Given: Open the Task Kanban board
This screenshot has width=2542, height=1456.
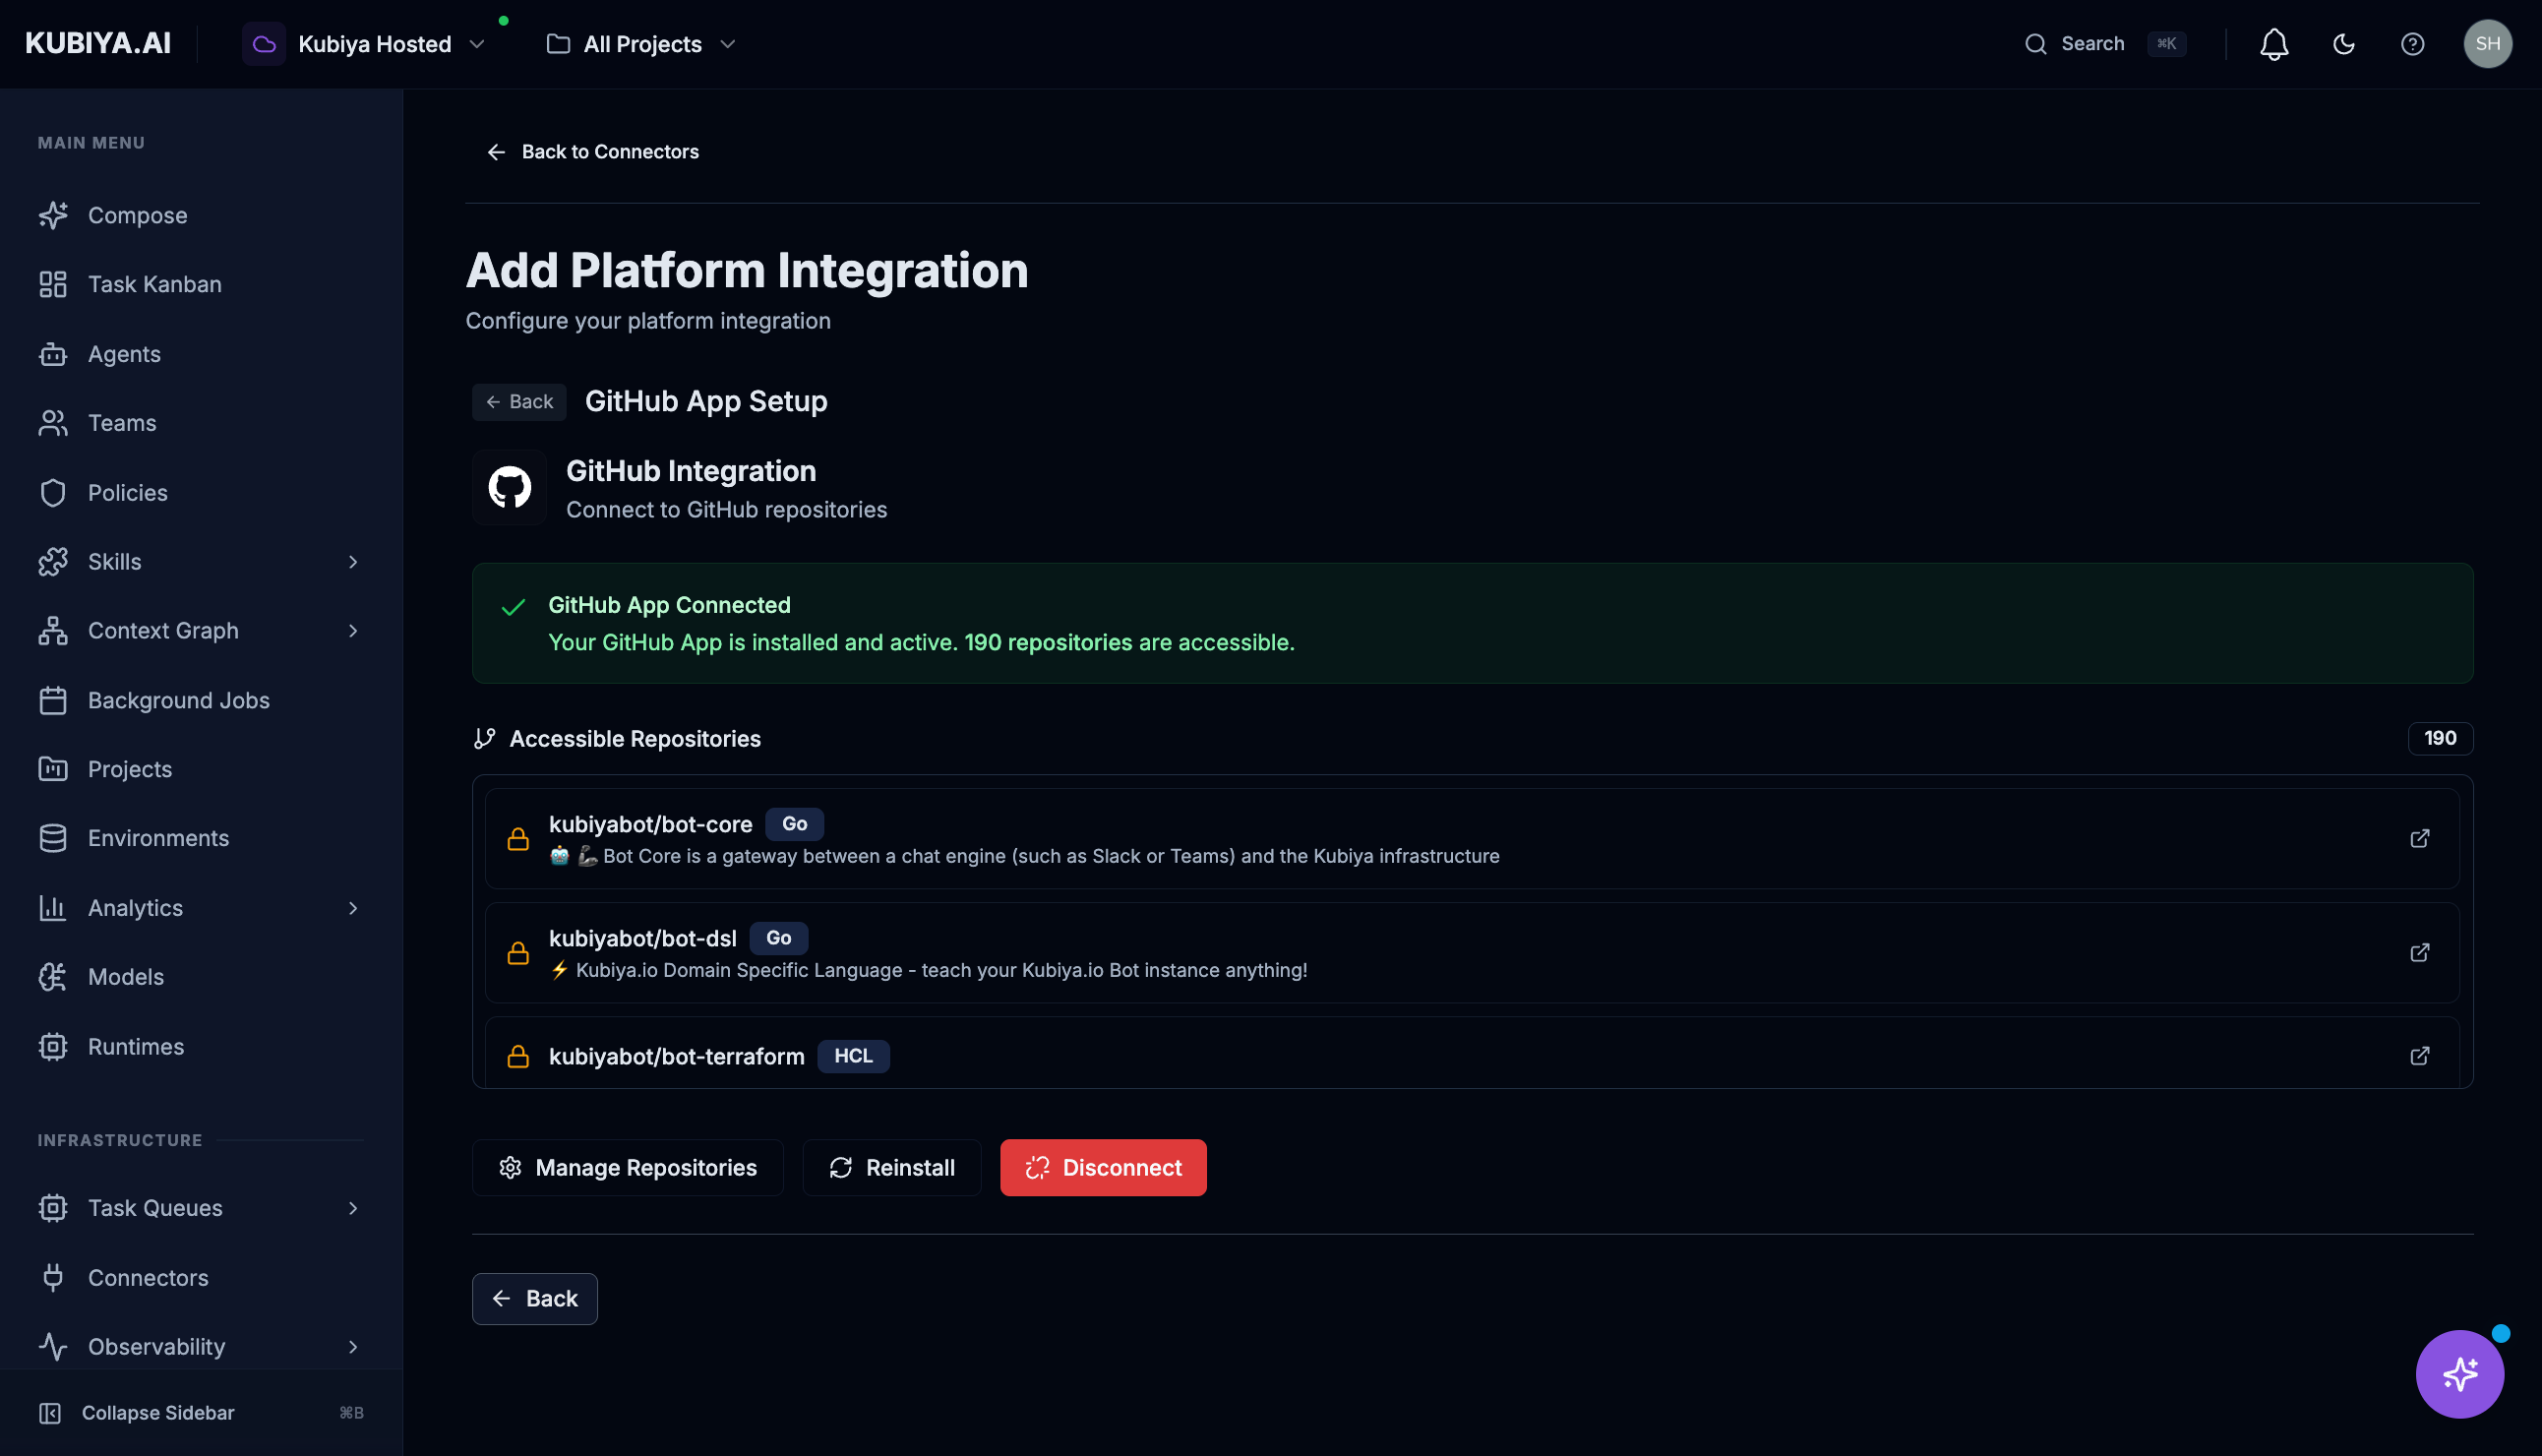Looking at the screenshot, I should coord(154,284).
